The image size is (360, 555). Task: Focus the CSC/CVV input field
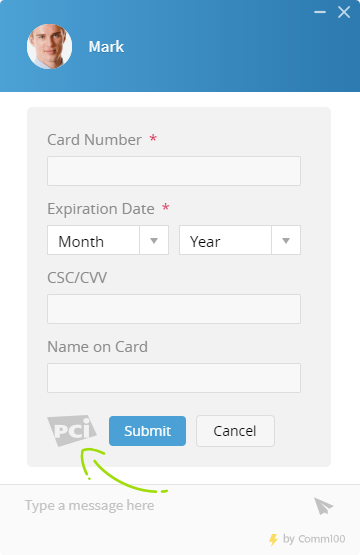174,309
